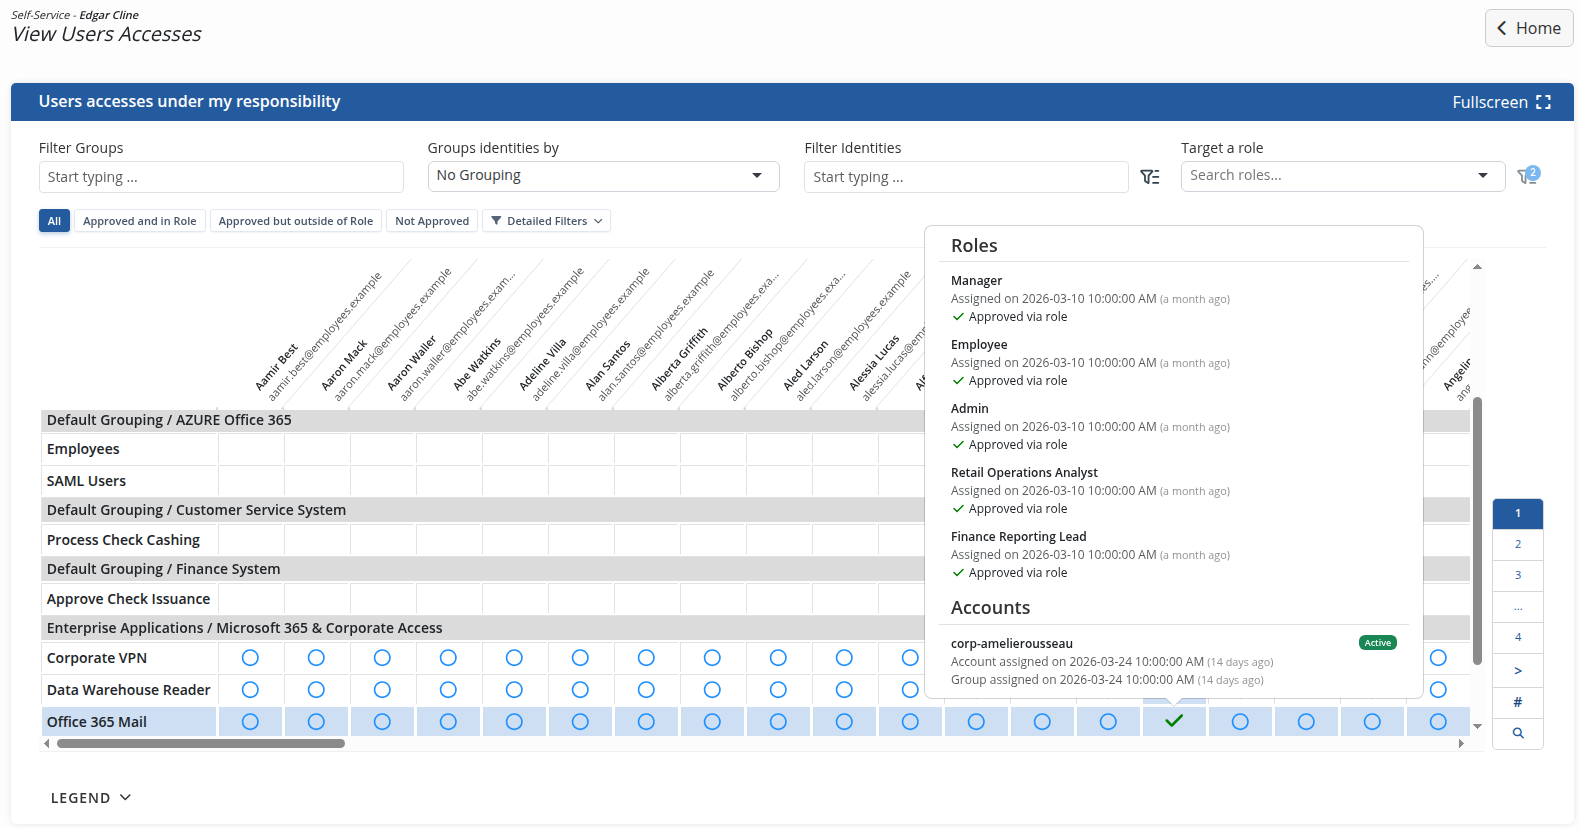Select Corporate VPN circle for Aamir Best

pos(250,657)
